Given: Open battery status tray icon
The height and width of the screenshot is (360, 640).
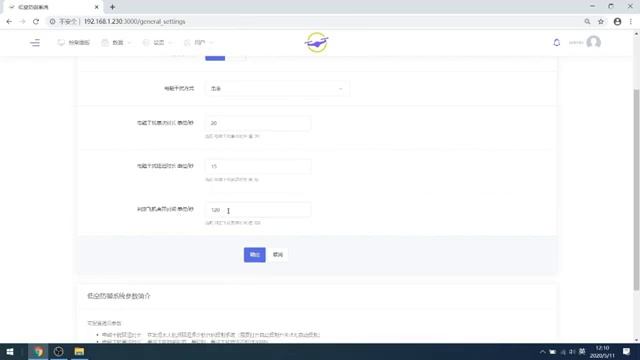Looking at the screenshot, I should pos(553,351).
